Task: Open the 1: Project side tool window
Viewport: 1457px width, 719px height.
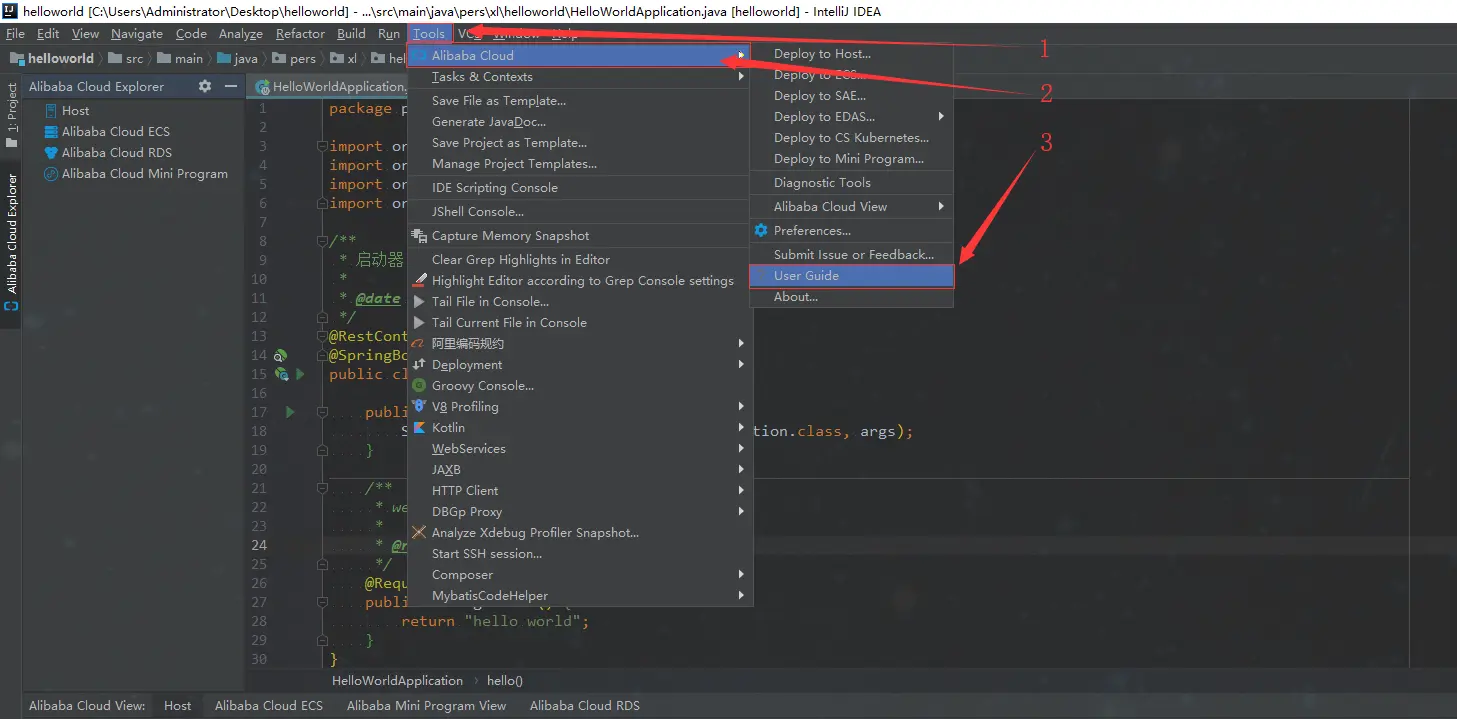Action: pyautogui.click(x=12, y=115)
